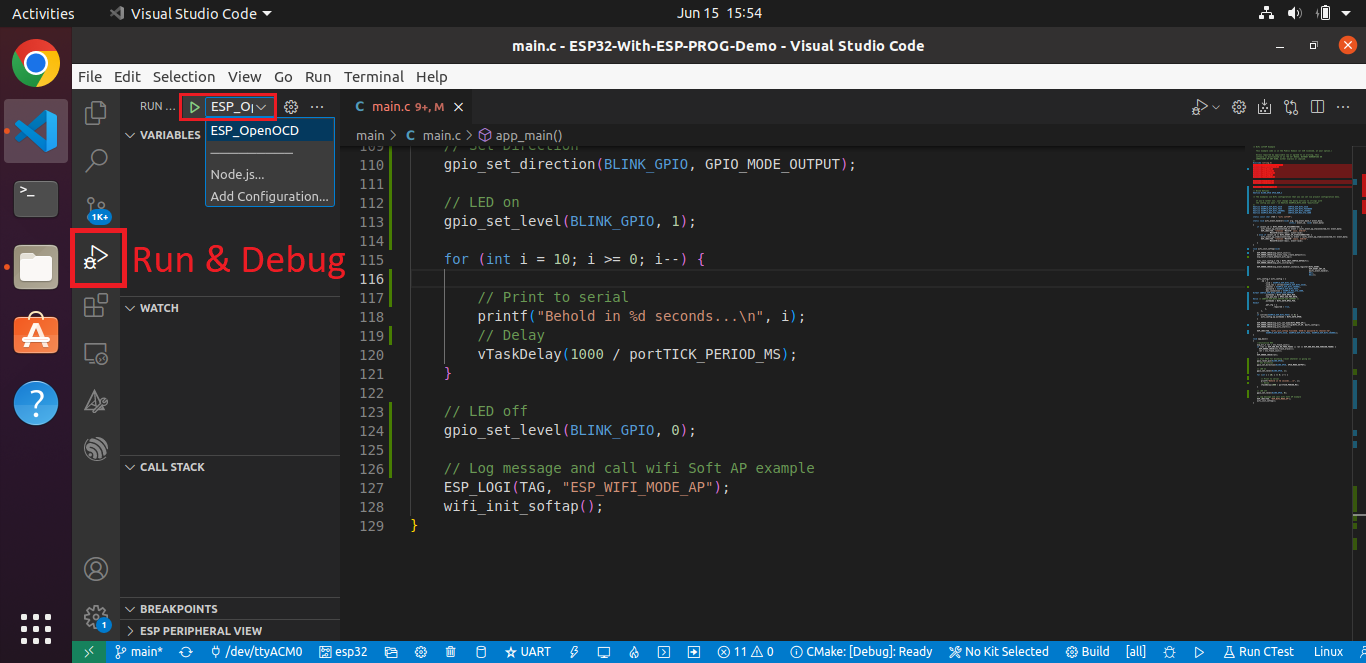Click the ESP-IDF monitor icon in the status bar
The width and height of the screenshot is (1366, 663).
pos(604,652)
